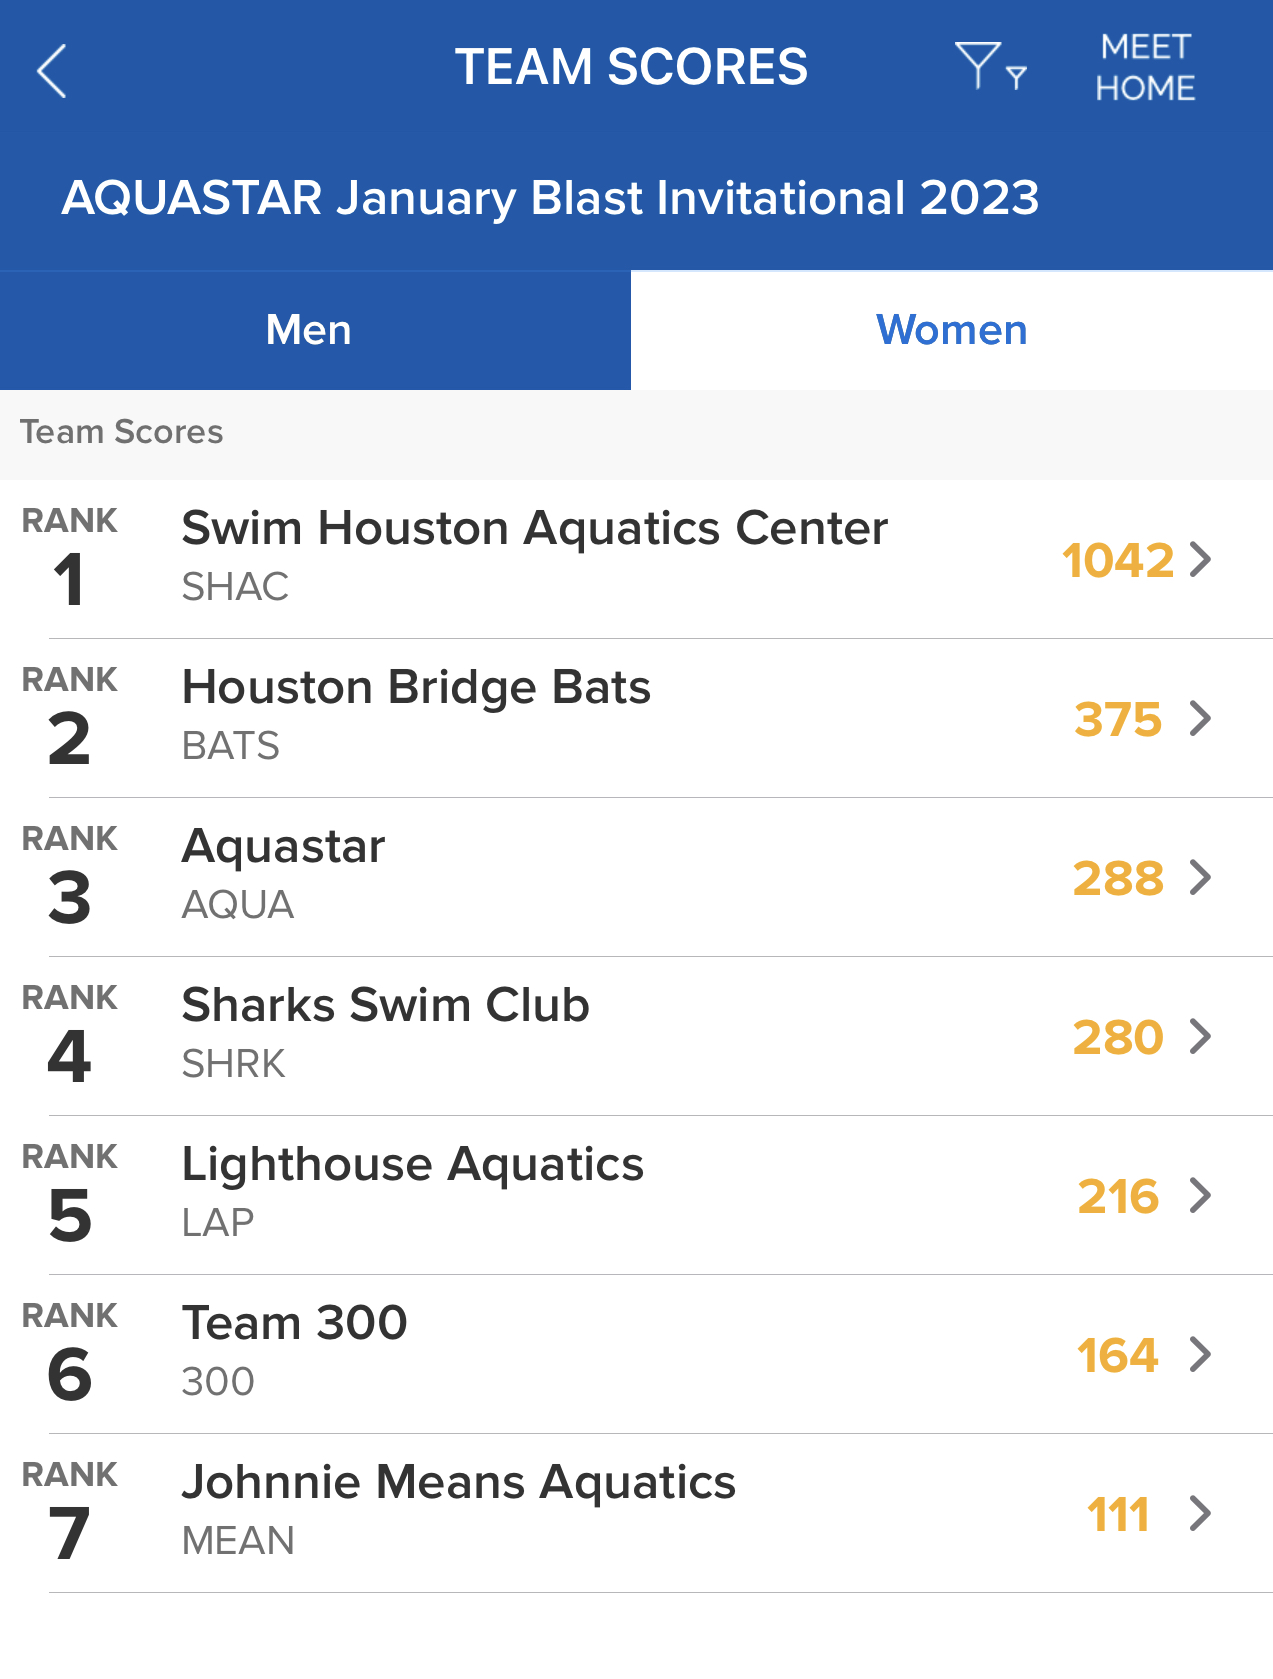Open Johnnie Means Aquatics chevron
The image size is (1273, 1679).
[x=1201, y=1513]
